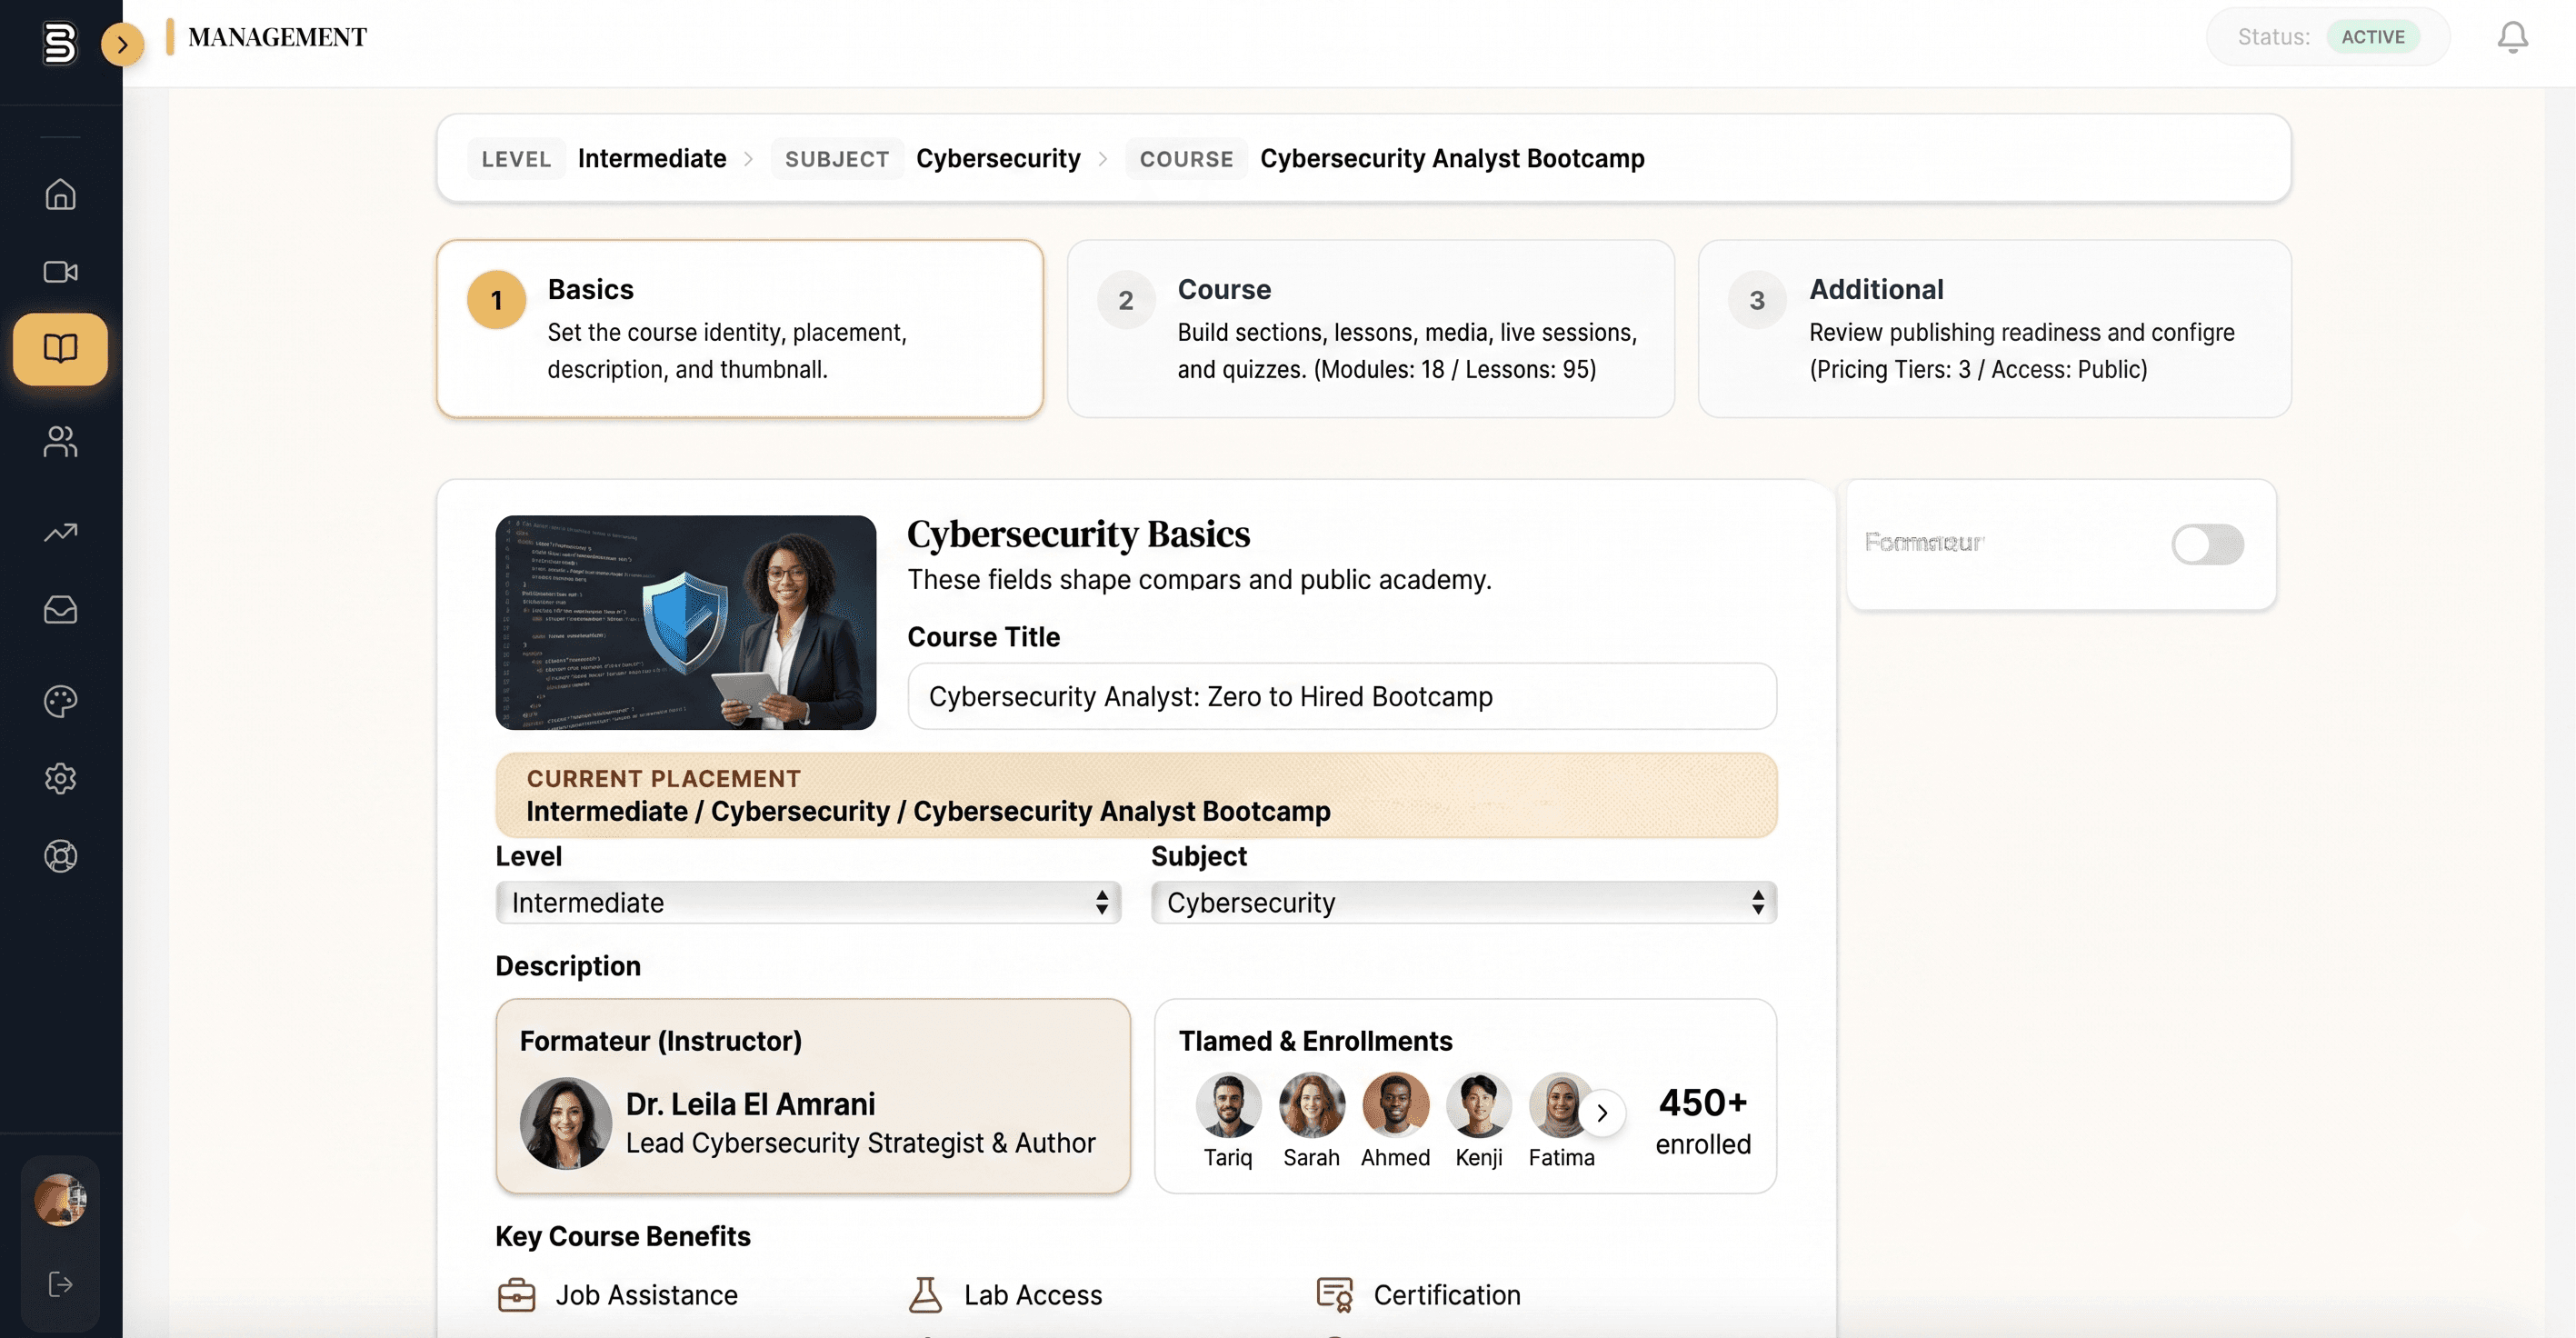
Task: Expand the sidebar with the yellow arrow button
Action: pos(122,44)
